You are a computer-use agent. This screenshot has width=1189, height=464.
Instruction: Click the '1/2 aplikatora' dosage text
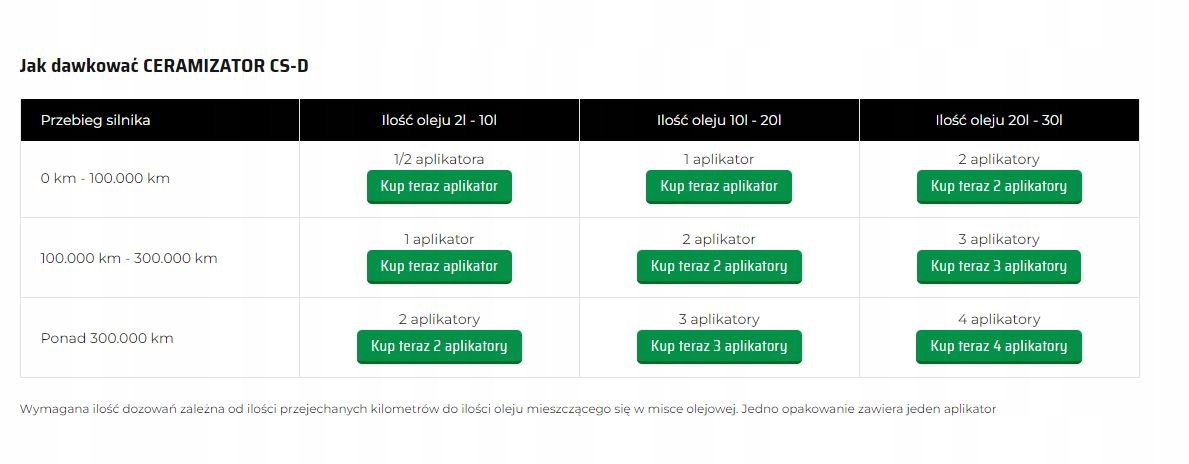click(x=438, y=159)
